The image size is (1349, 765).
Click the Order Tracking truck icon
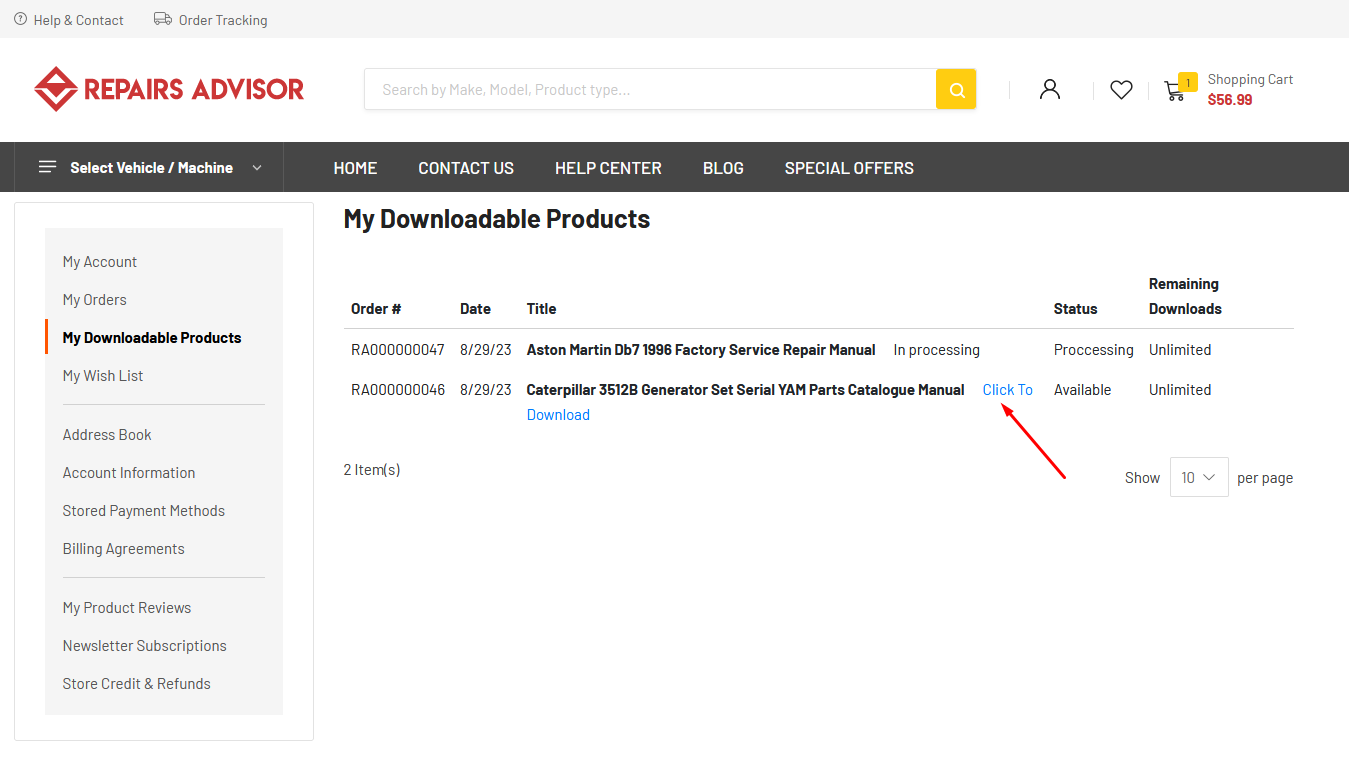click(x=162, y=19)
